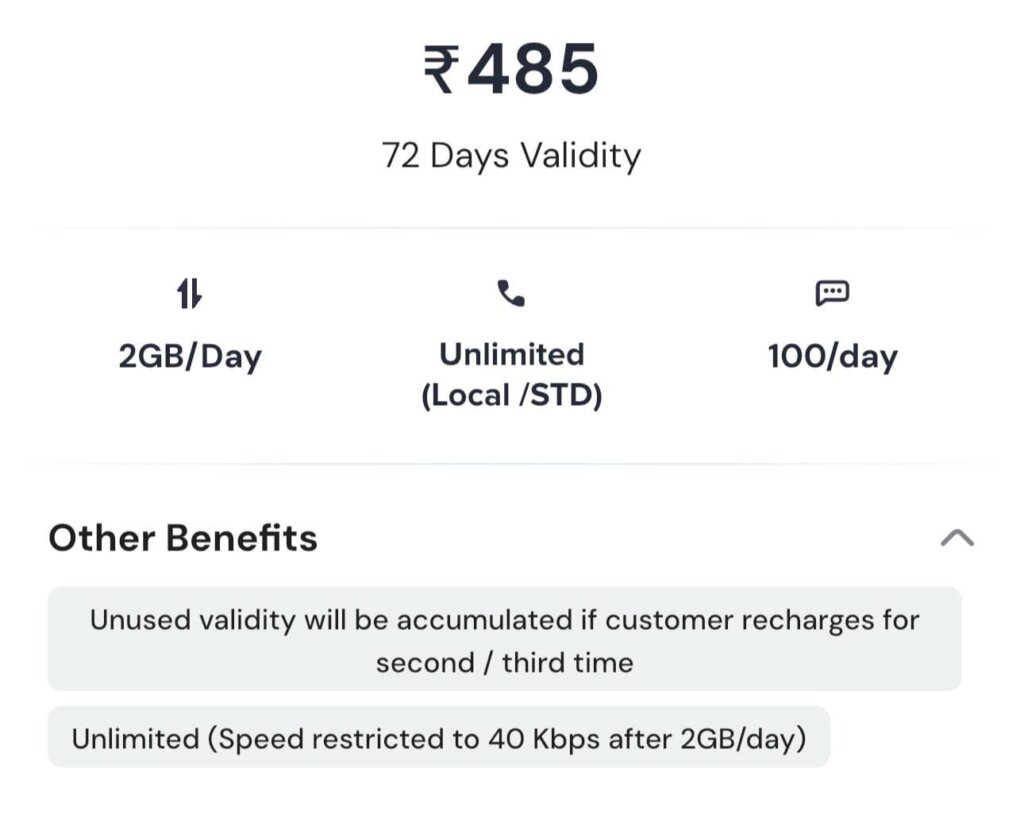Viewport: 1024px width, 826px height.
Task: Tap the SMS message bubble icon
Action: [x=832, y=293]
